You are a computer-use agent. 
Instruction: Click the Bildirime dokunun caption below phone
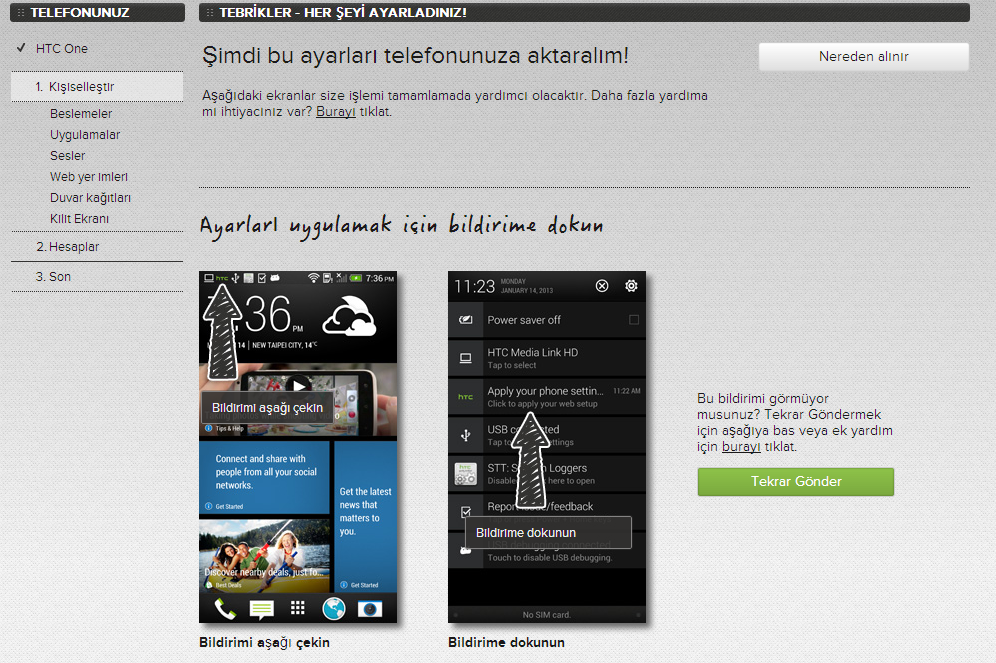(506, 642)
